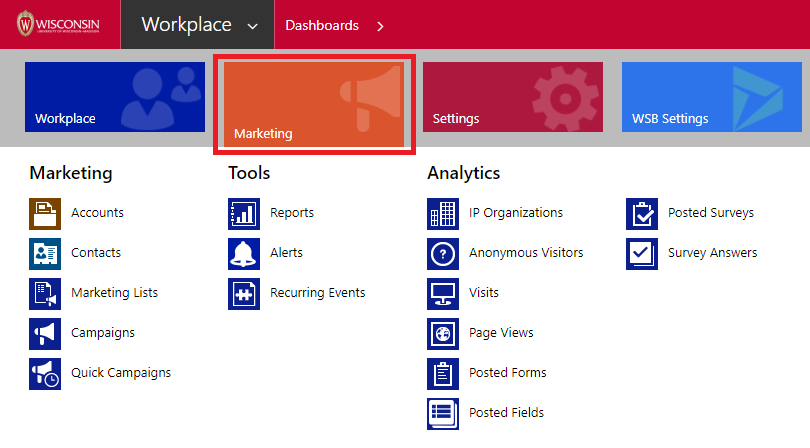This screenshot has width=810, height=448.
Task: Expand the Dashboards breadcrumb arrow
Action: [x=380, y=25]
